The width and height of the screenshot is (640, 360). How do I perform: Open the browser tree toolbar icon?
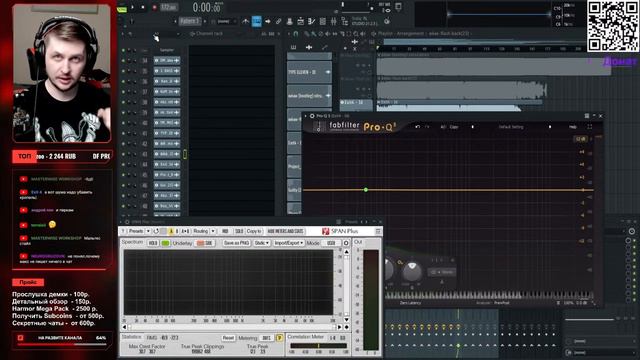(x=344, y=21)
